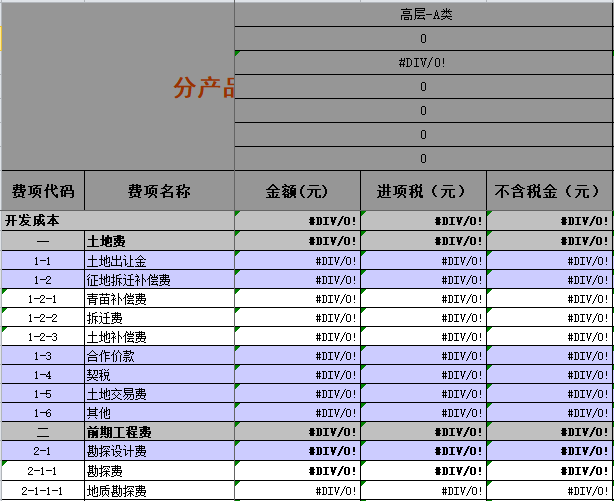Select the 不含税金(元) column header cell
This screenshot has width=614, height=501.
549,190
